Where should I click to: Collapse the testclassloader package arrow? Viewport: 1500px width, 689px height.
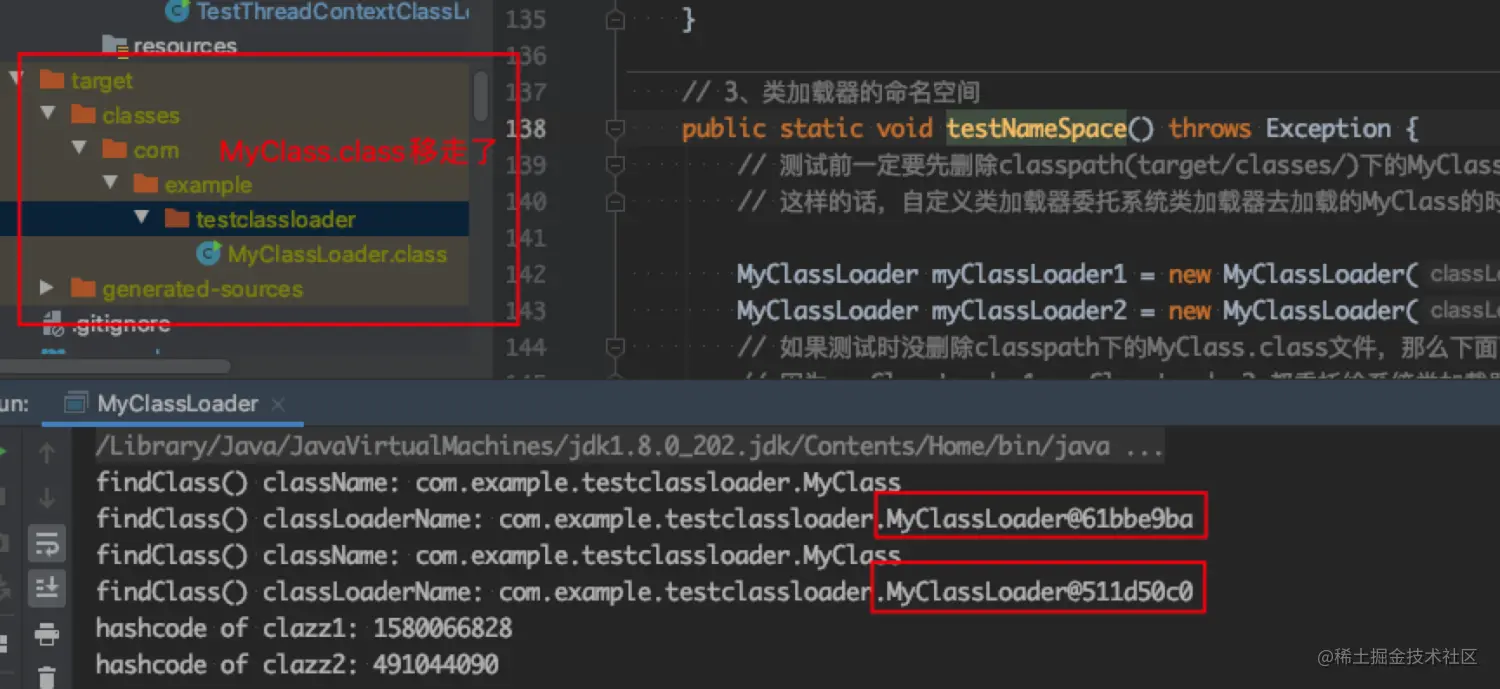141,217
